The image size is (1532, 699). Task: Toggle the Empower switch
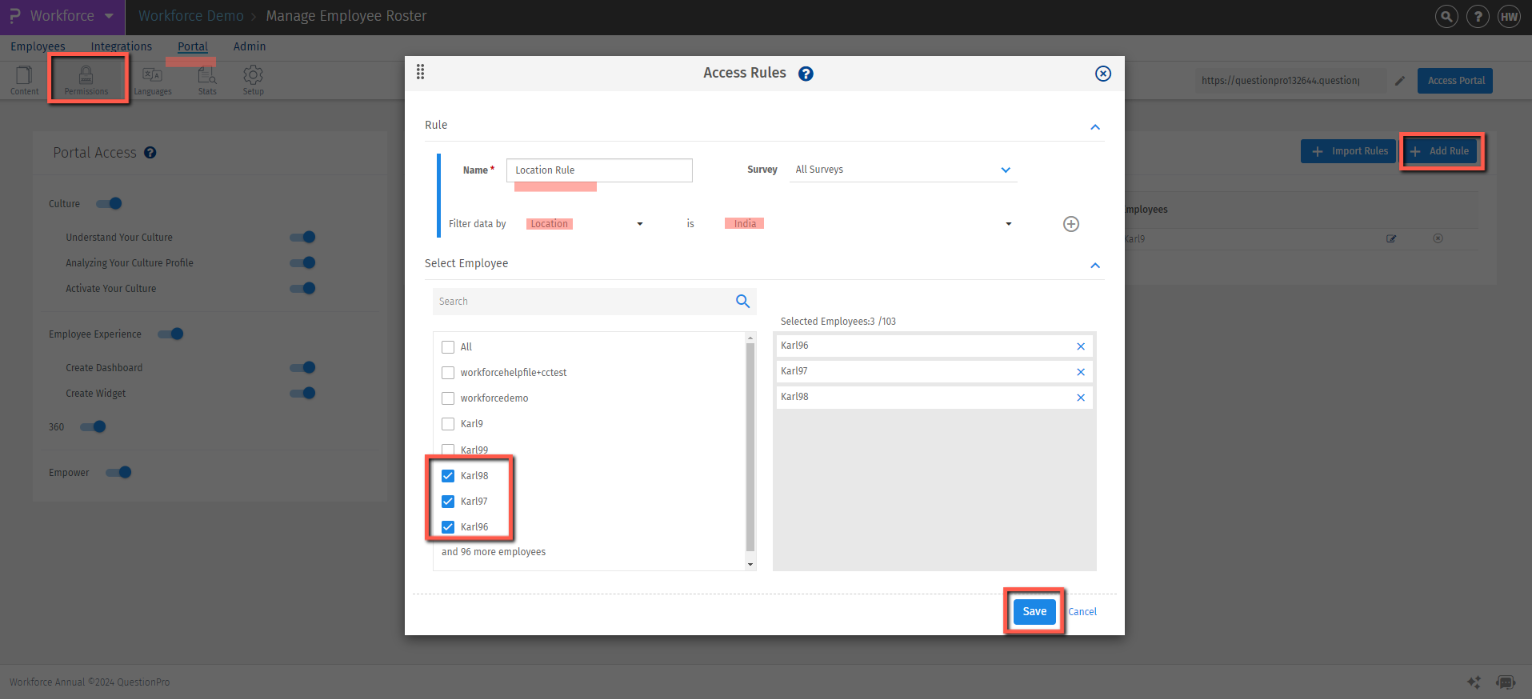pos(118,472)
